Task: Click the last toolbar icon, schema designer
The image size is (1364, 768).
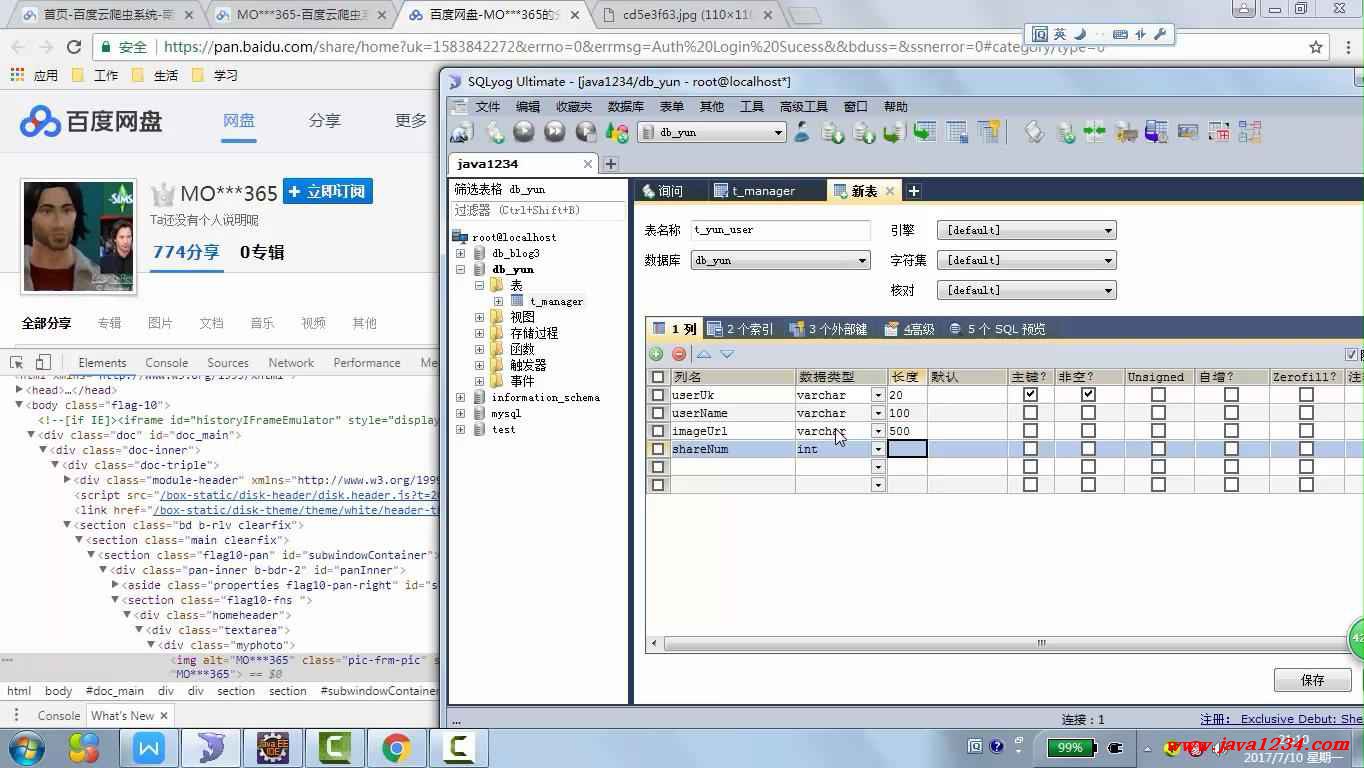Action: 1250,132
